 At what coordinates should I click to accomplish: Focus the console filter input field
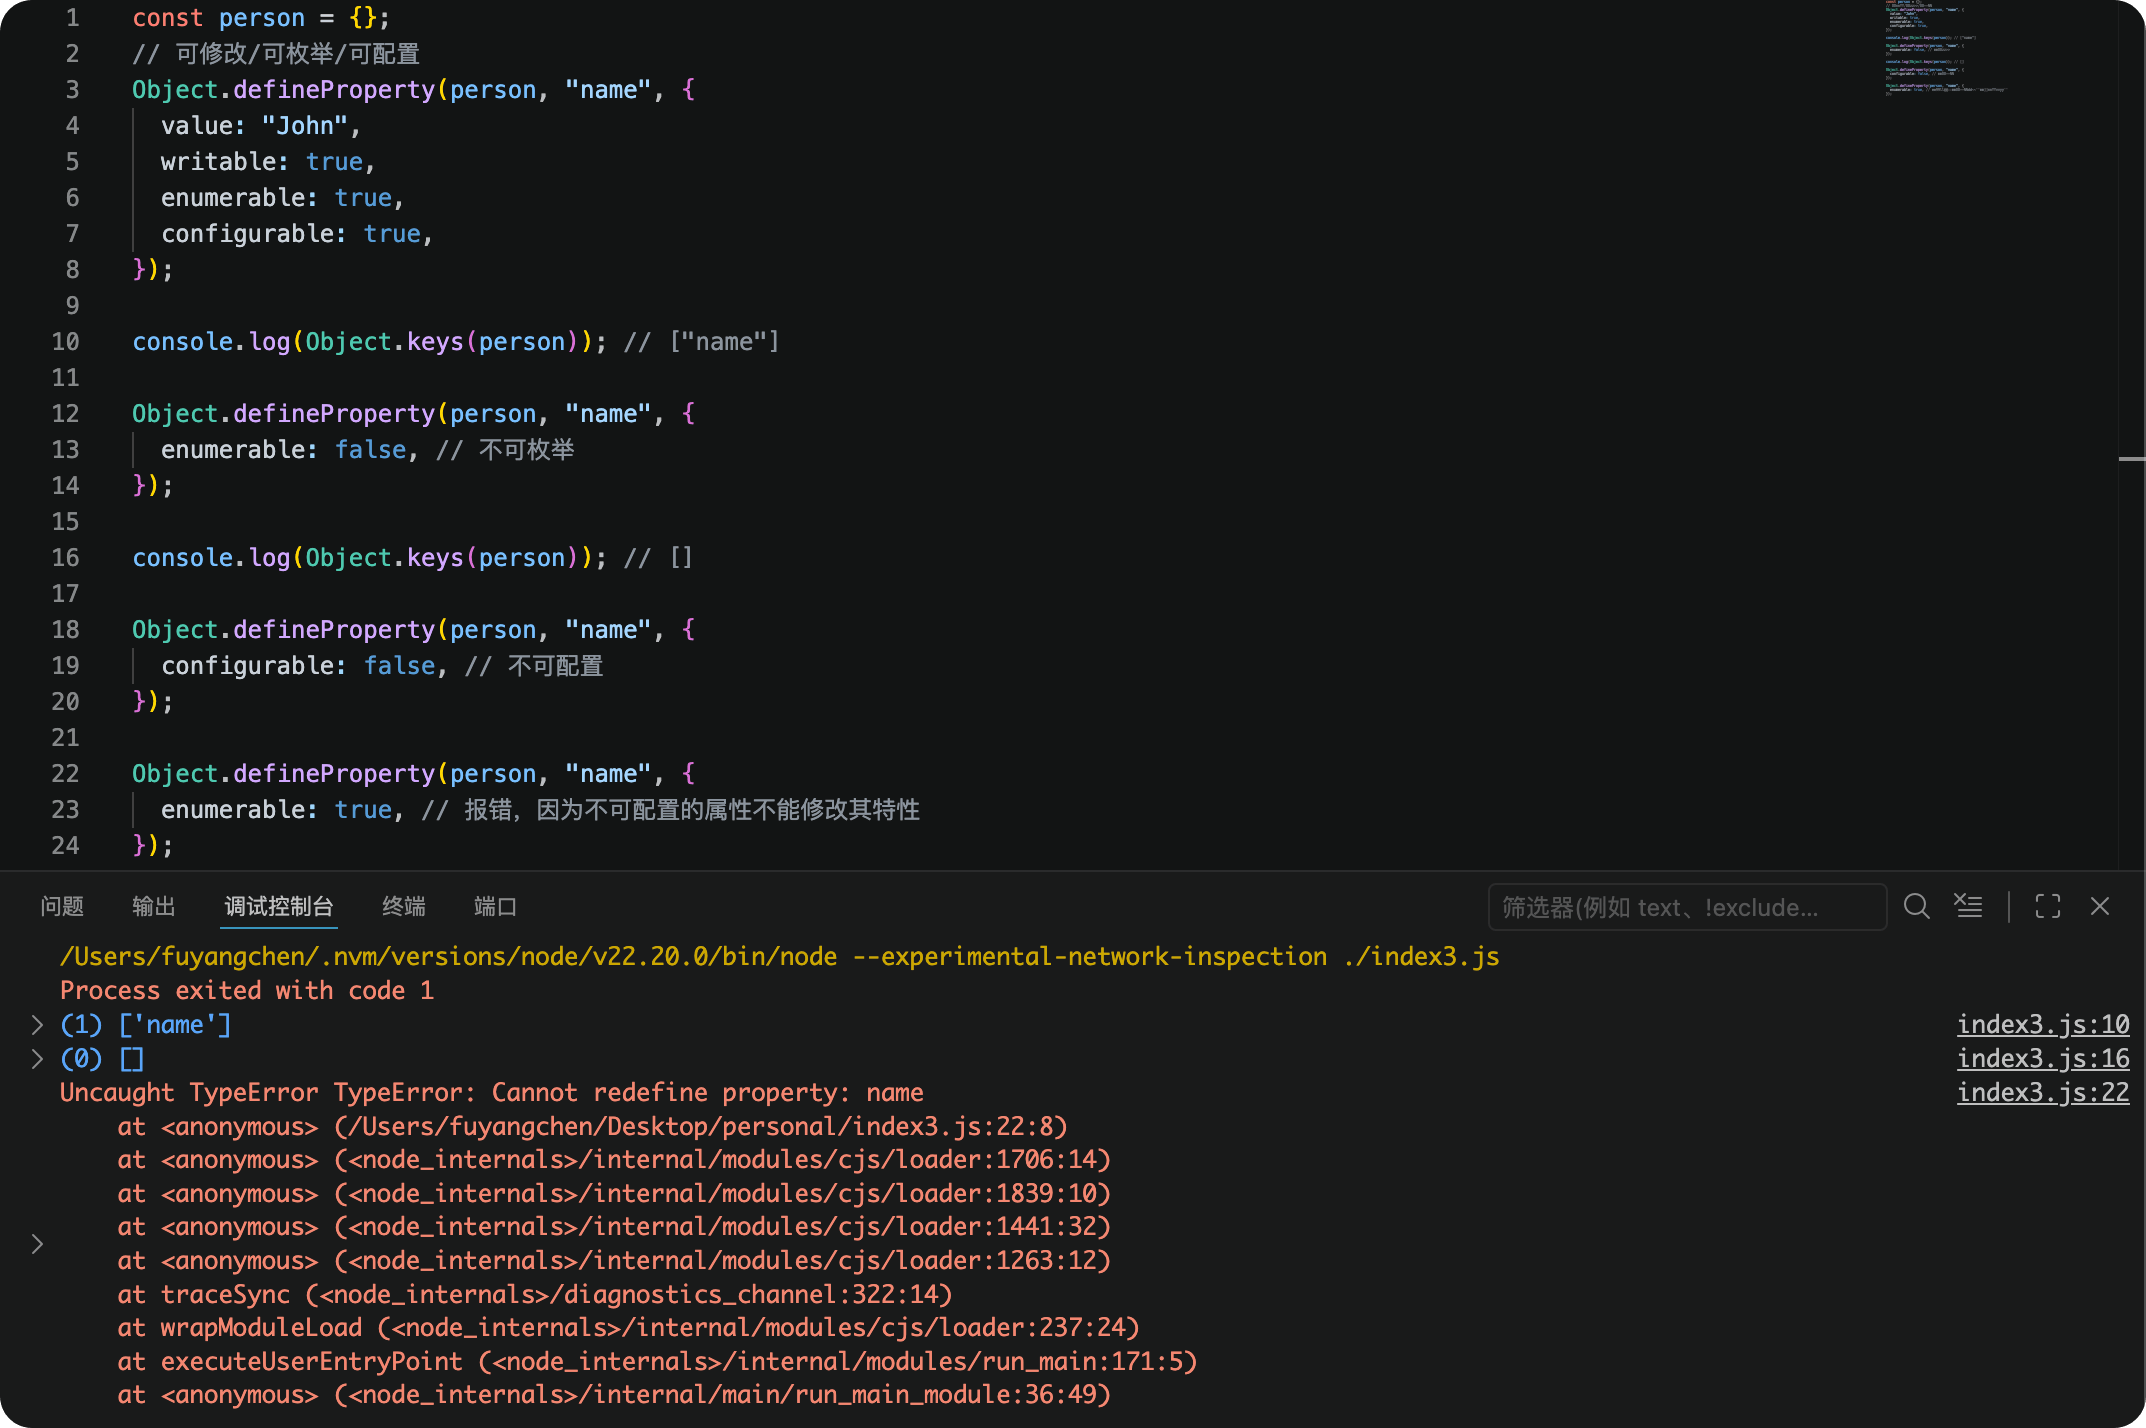pyautogui.click(x=1687, y=907)
